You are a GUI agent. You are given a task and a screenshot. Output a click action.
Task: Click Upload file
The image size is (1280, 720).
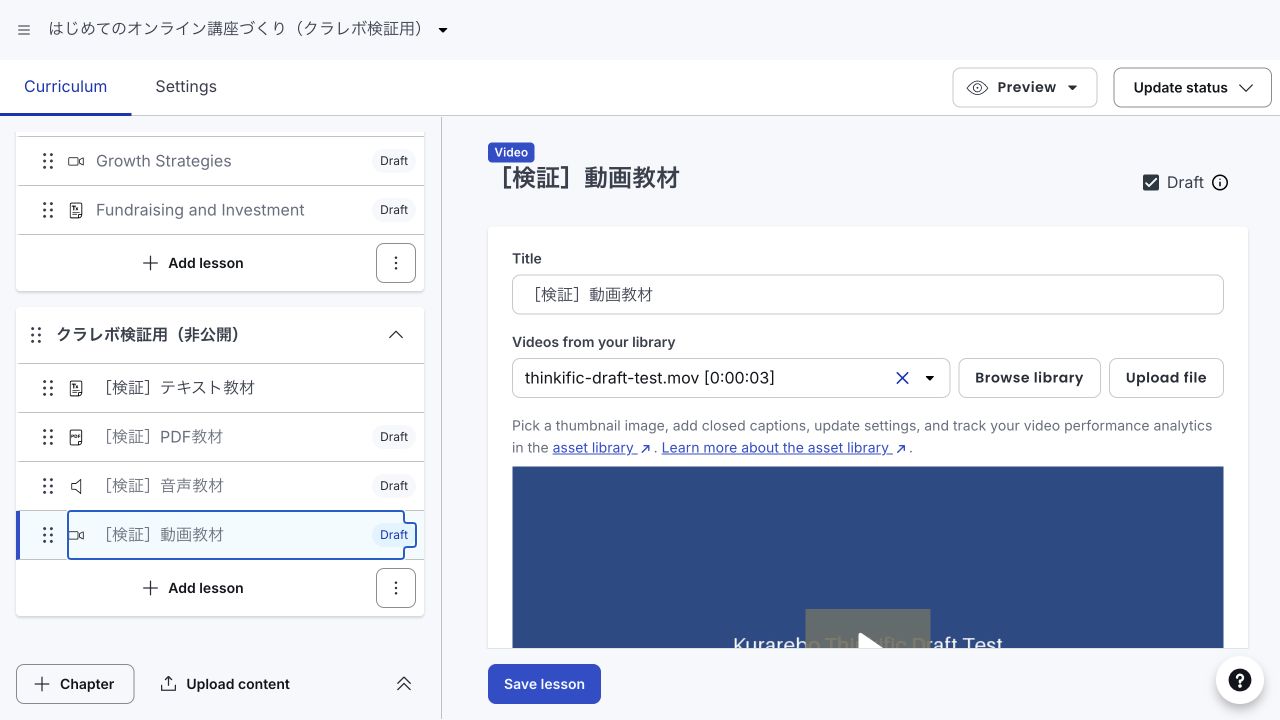click(x=1166, y=378)
